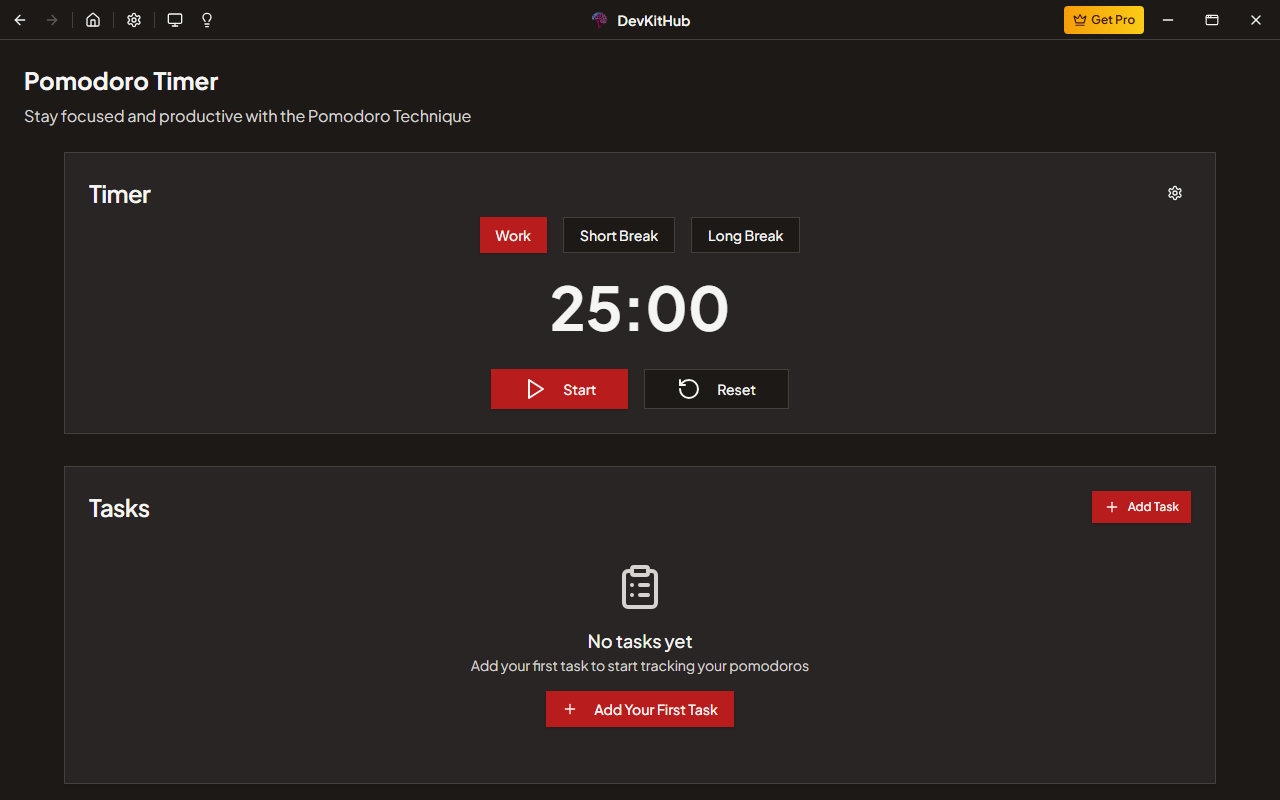Switch to Short Break mode
The width and height of the screenshot is (1280, 800).
tap(619, 235)
